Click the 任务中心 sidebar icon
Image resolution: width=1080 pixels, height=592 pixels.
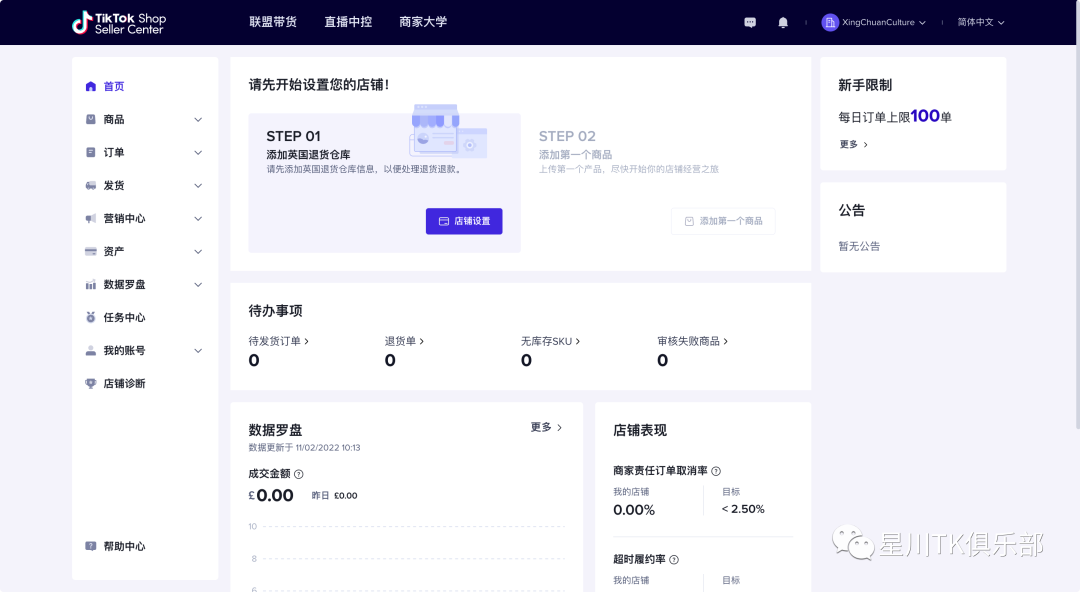tap(90, 317)
